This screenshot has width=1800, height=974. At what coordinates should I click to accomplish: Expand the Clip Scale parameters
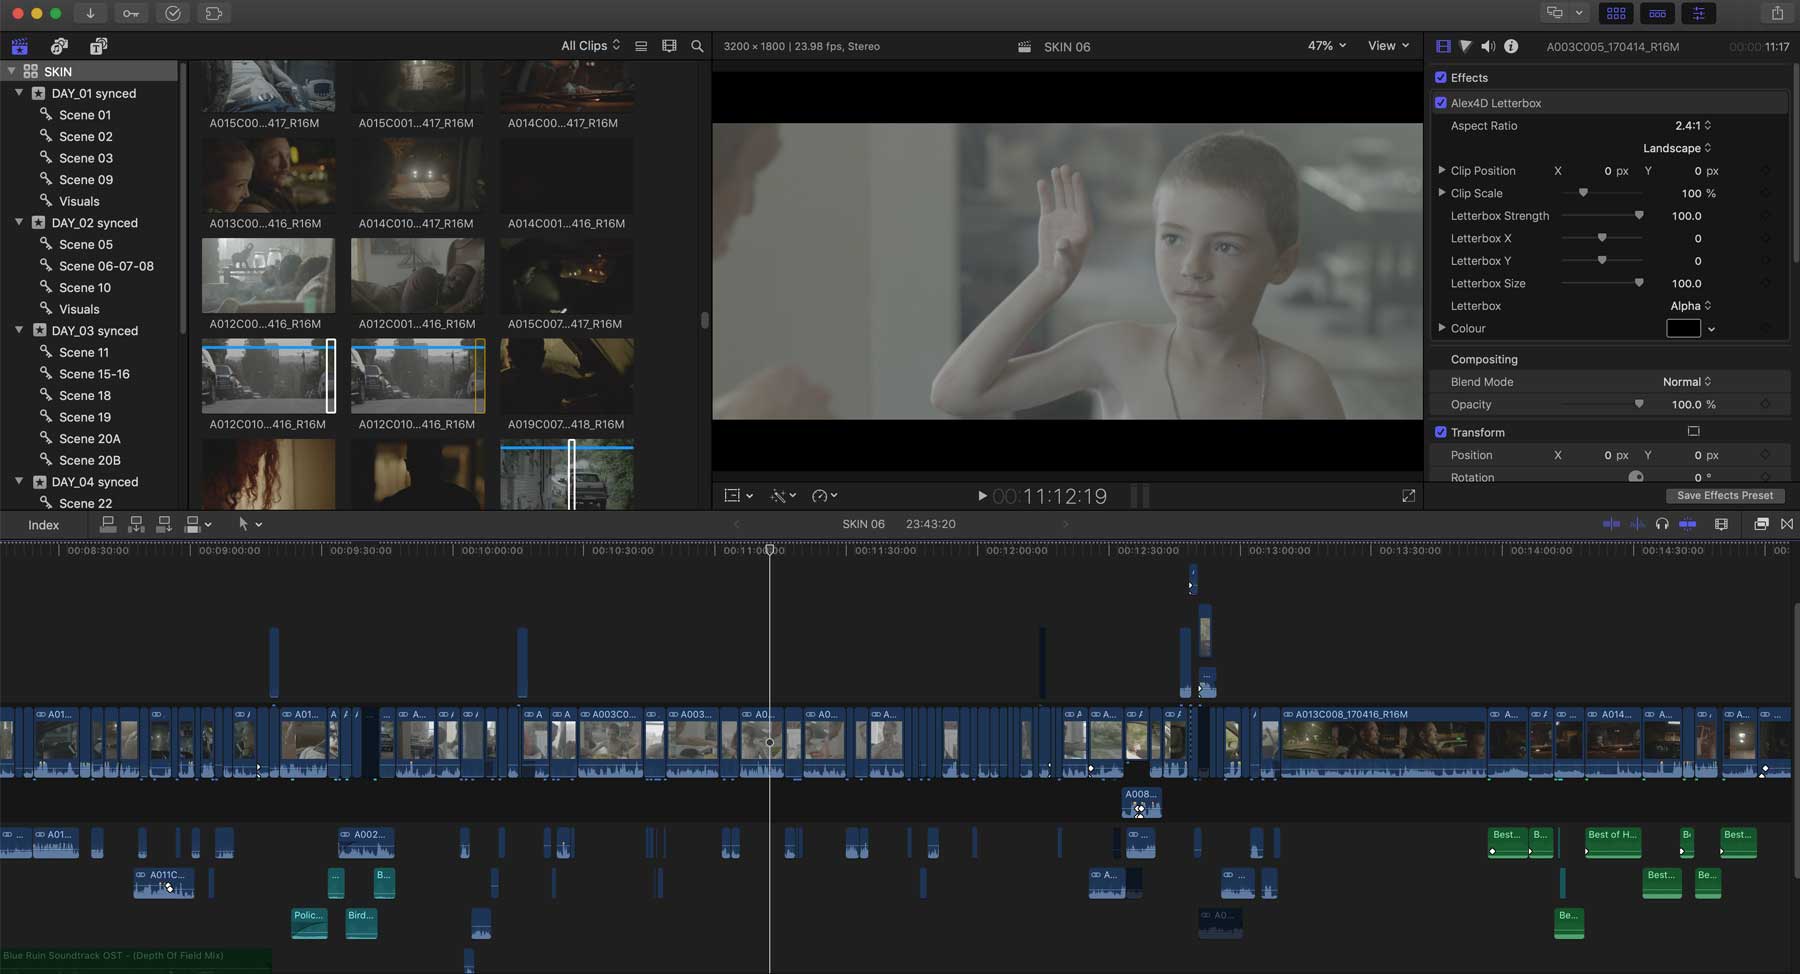(1441, 192)
